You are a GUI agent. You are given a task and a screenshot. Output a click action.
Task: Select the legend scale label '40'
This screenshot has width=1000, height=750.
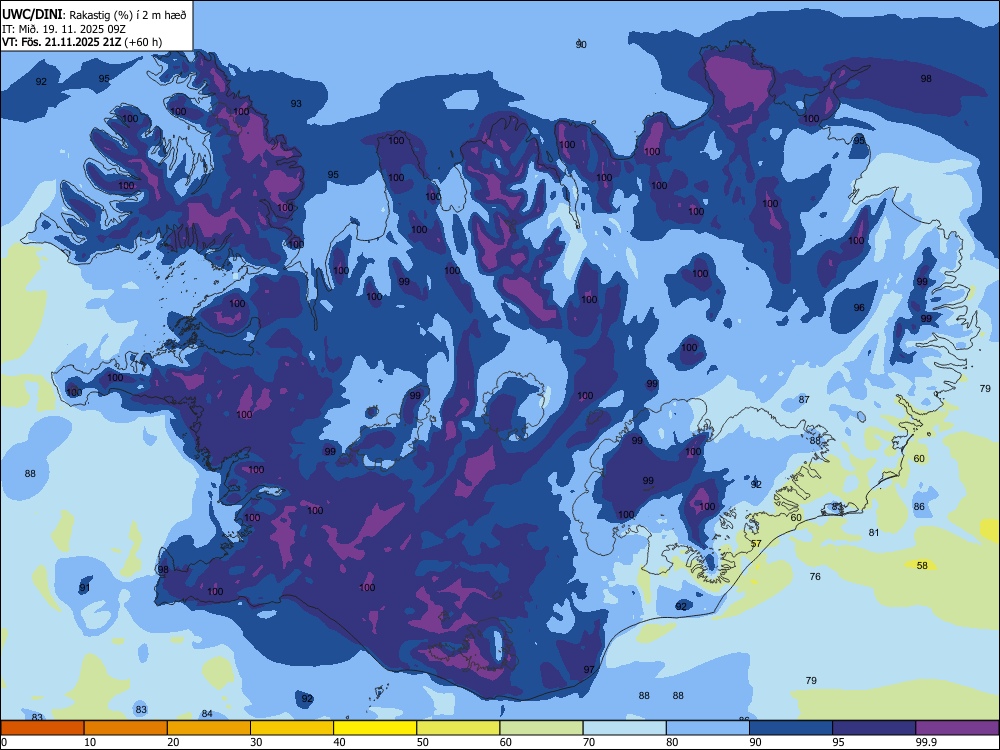(x=340, y=742)
